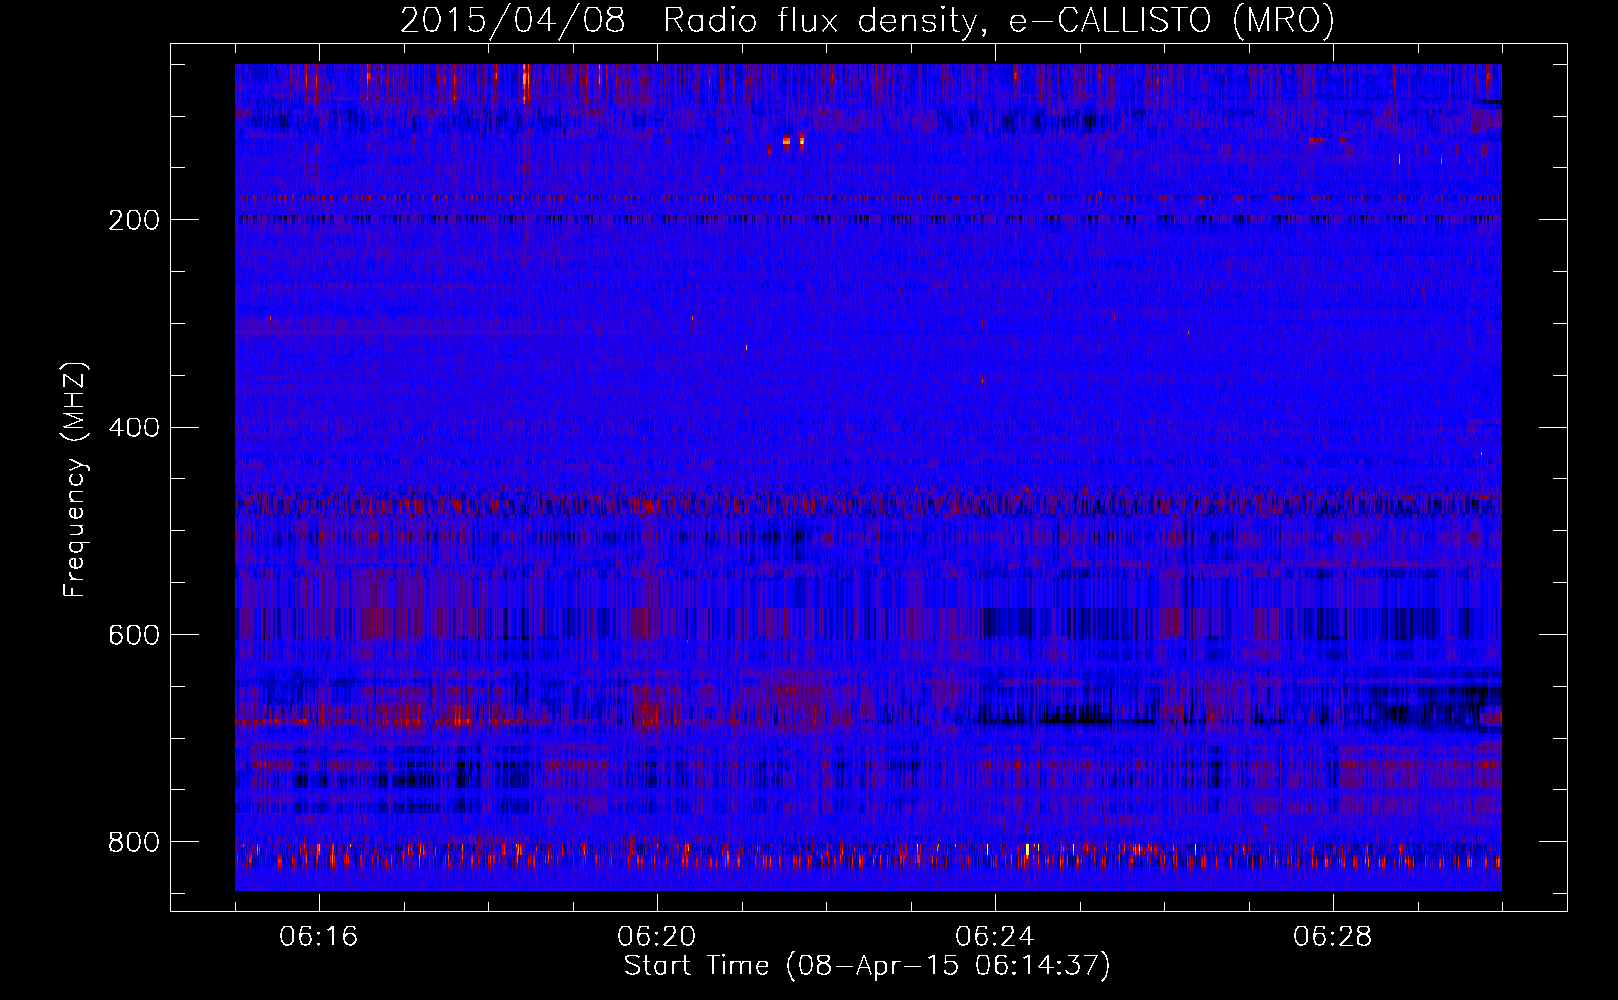Click the 06:20 time tick label
This screenshot has height=1000, width=1618.
pos(657,937)
